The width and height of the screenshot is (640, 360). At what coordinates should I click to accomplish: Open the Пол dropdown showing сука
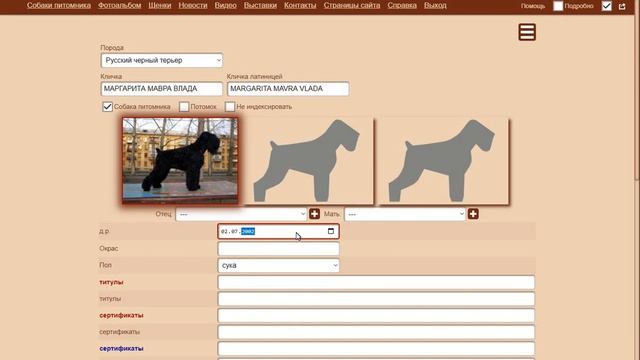pyautogui.click(x=278, y=265)
